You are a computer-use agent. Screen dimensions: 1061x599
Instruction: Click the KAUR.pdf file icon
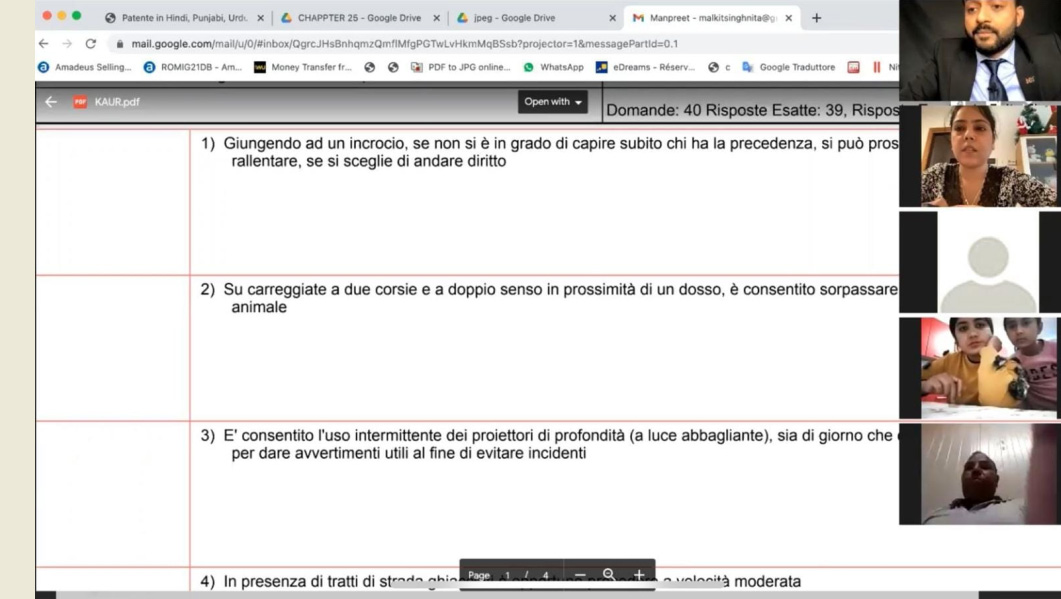(80, 102)
